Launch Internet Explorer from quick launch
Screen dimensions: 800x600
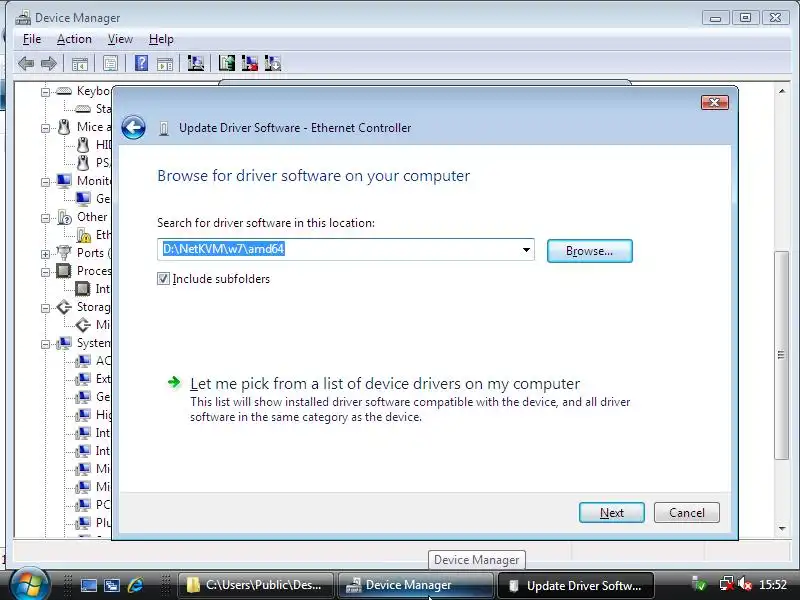pos(136,585)
